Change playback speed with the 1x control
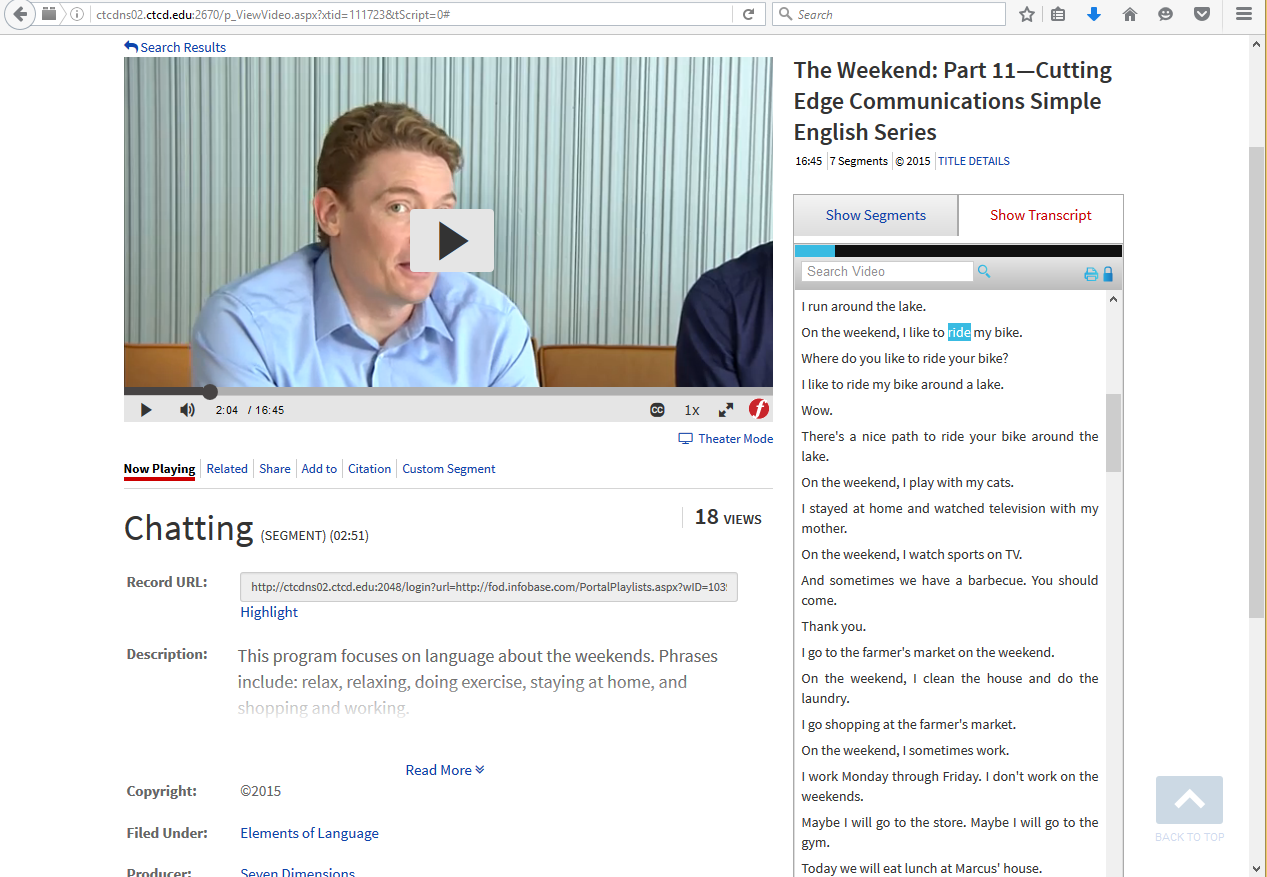This screenshot has width=1267, height=877. click(692, 410)
